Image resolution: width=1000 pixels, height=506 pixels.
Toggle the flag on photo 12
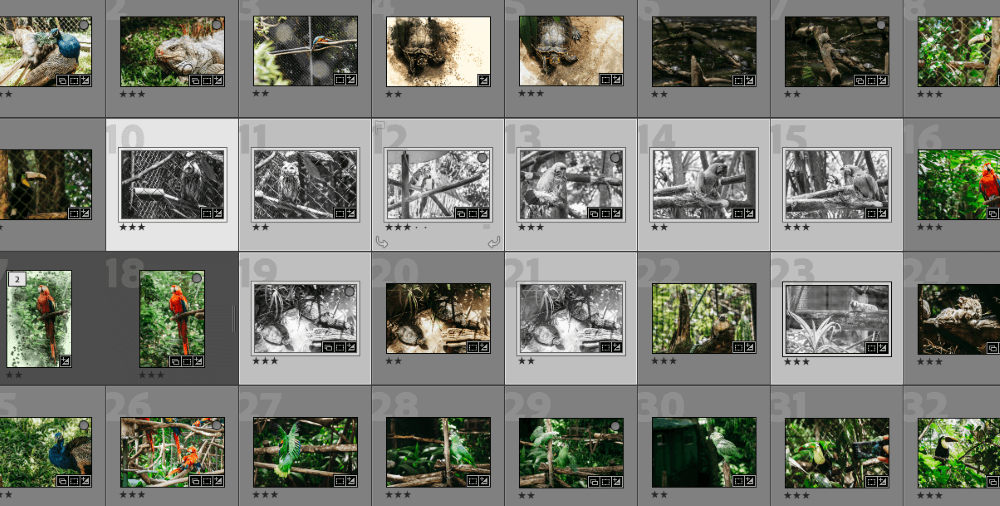(x=379, y=126)
